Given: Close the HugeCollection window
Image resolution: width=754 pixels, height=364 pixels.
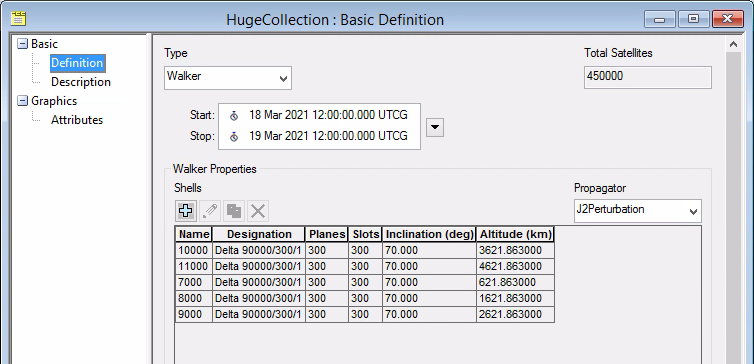Looking at the screenshot, I should tap(728, 19).
